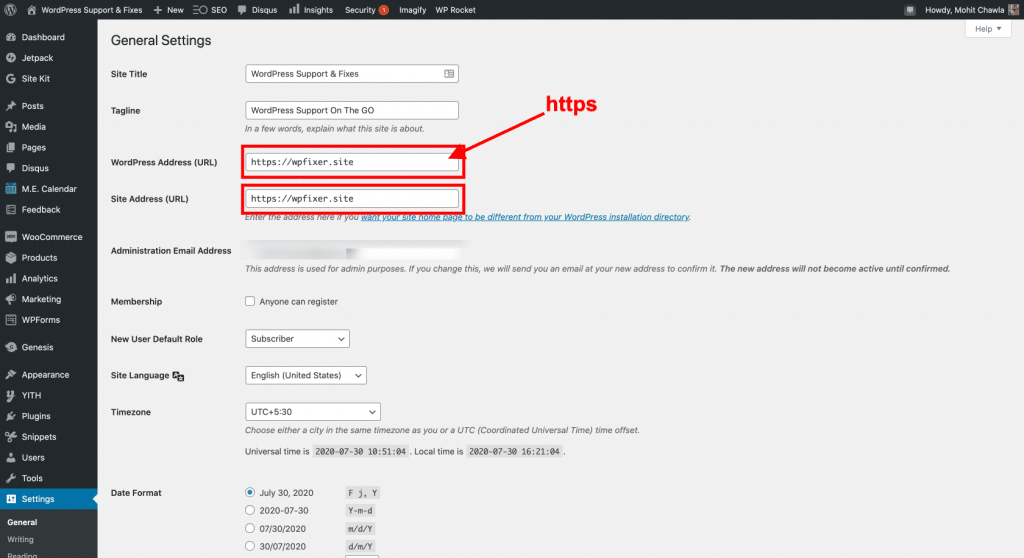
Task: Open the Writing settings submenu
Action: (x=20, y=540)
